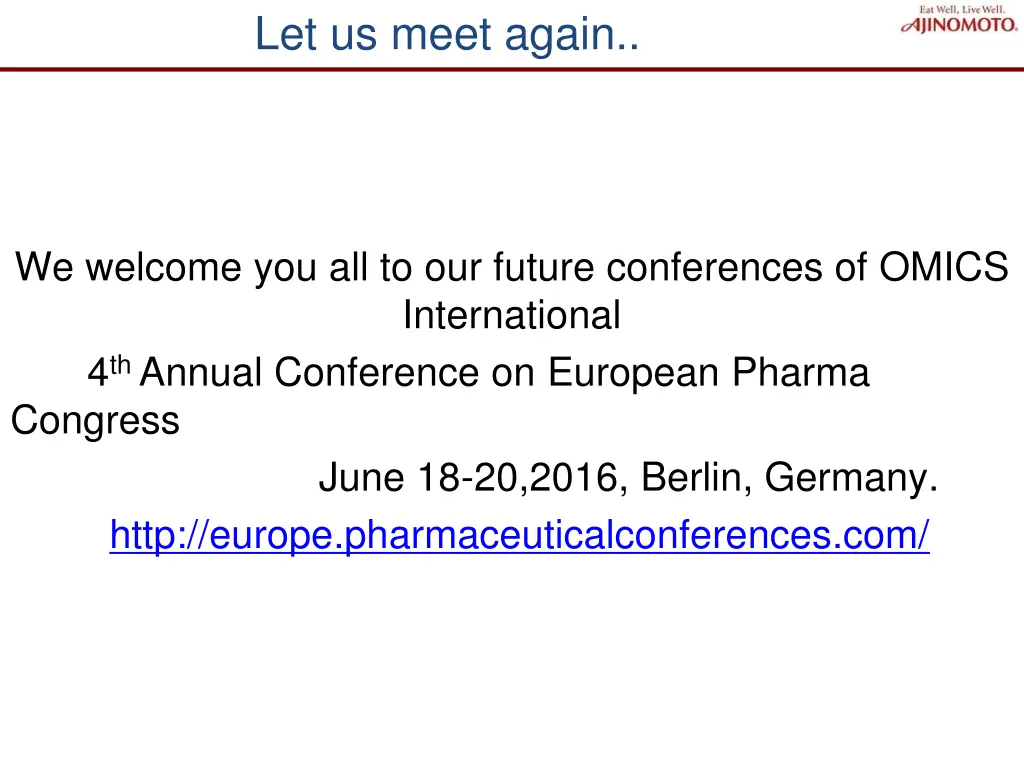
Task: Click the word "International"
Action: coord(511,316)
